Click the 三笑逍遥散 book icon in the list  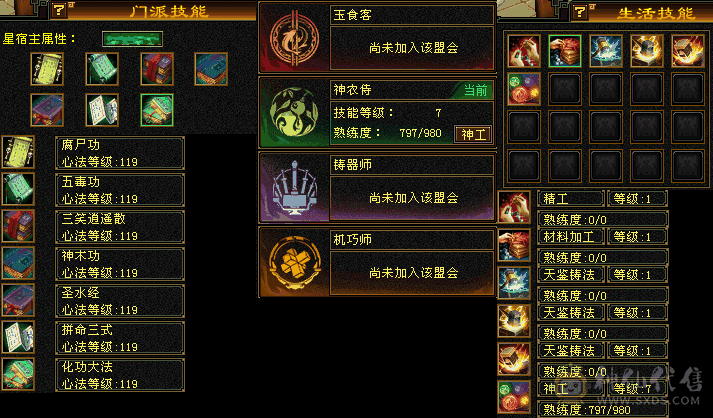pyautogui.click(x=18, y=226)
